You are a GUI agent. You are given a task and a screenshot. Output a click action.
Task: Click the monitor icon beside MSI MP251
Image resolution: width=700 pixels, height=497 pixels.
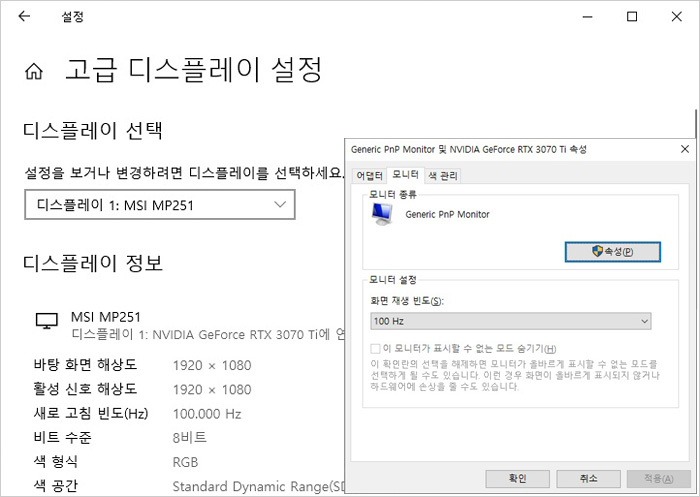pyautogui.click(x=47, y=321)
